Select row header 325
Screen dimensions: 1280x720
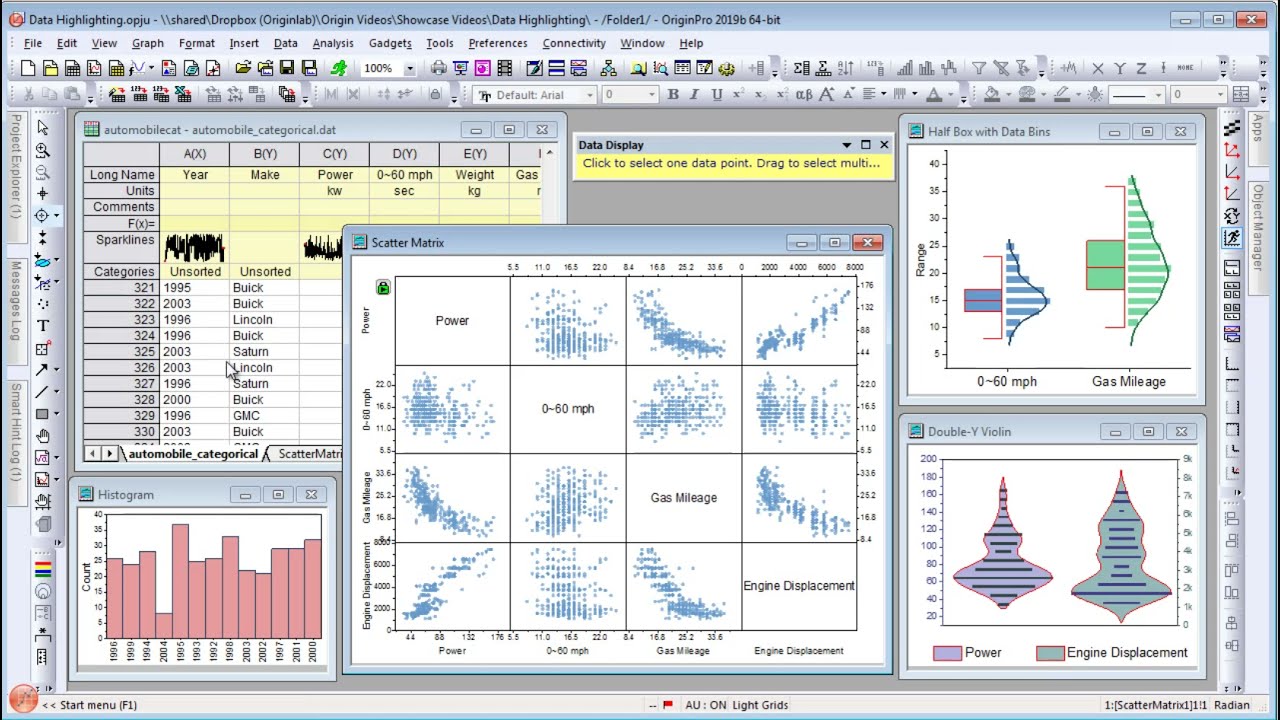[x=121, y=352]
